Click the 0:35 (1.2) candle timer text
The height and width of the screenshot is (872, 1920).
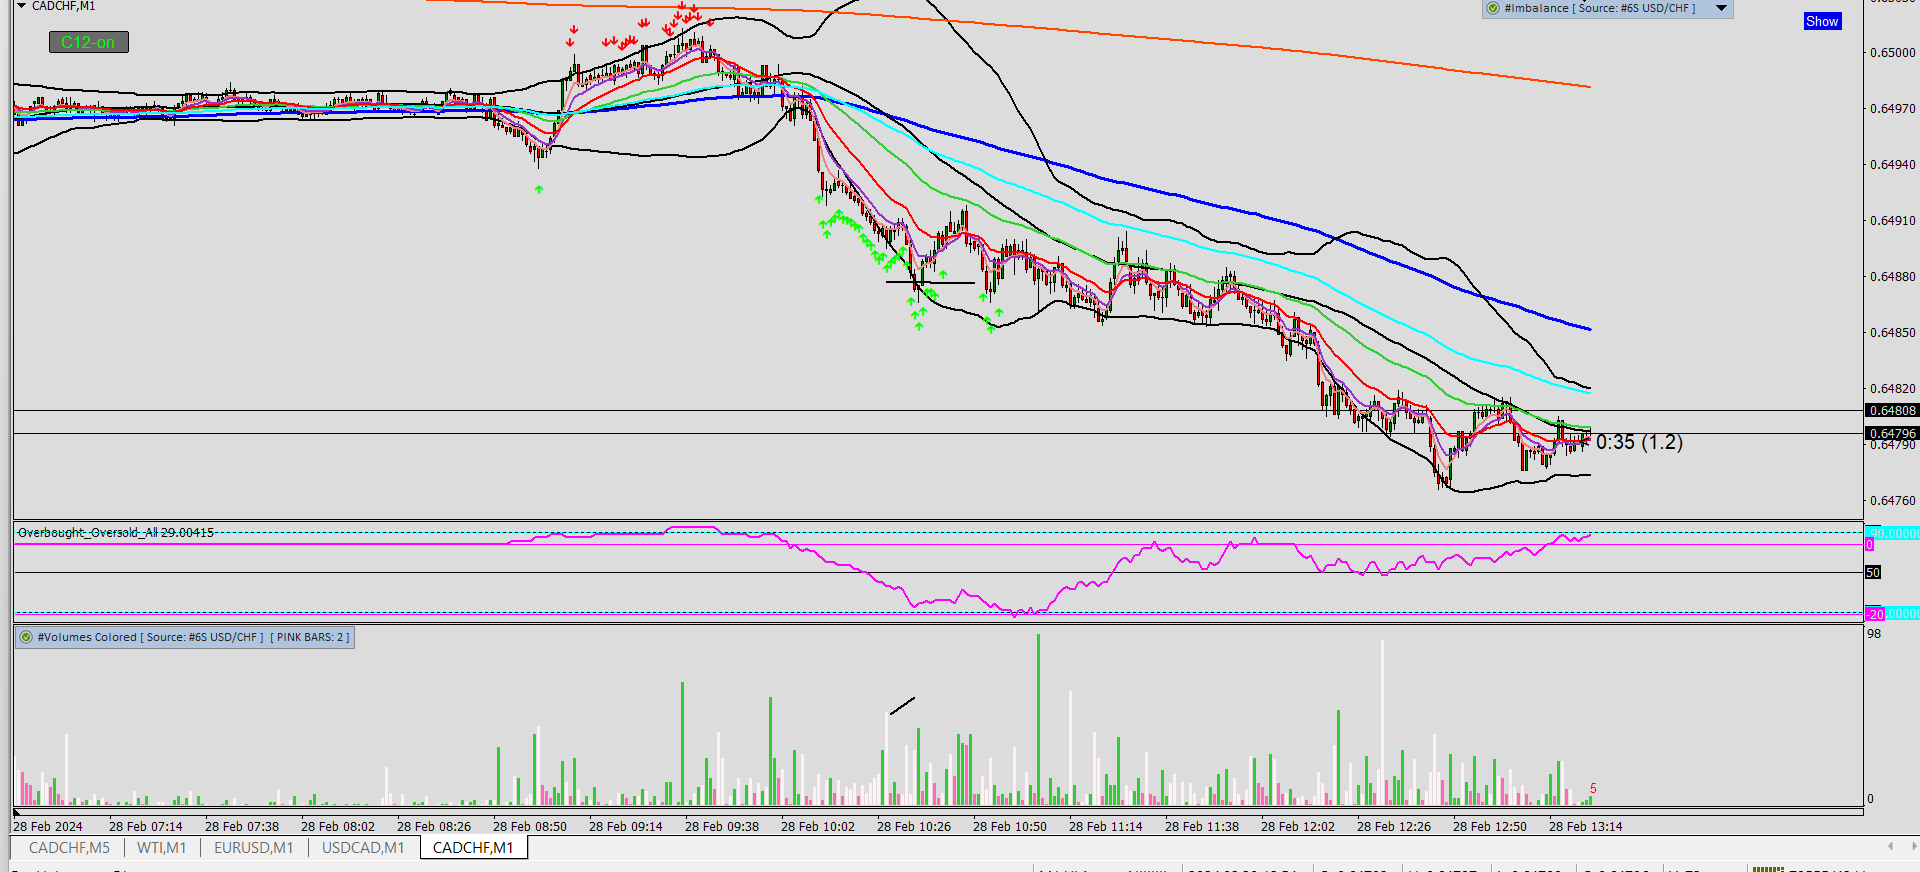tap(1639, 442)
